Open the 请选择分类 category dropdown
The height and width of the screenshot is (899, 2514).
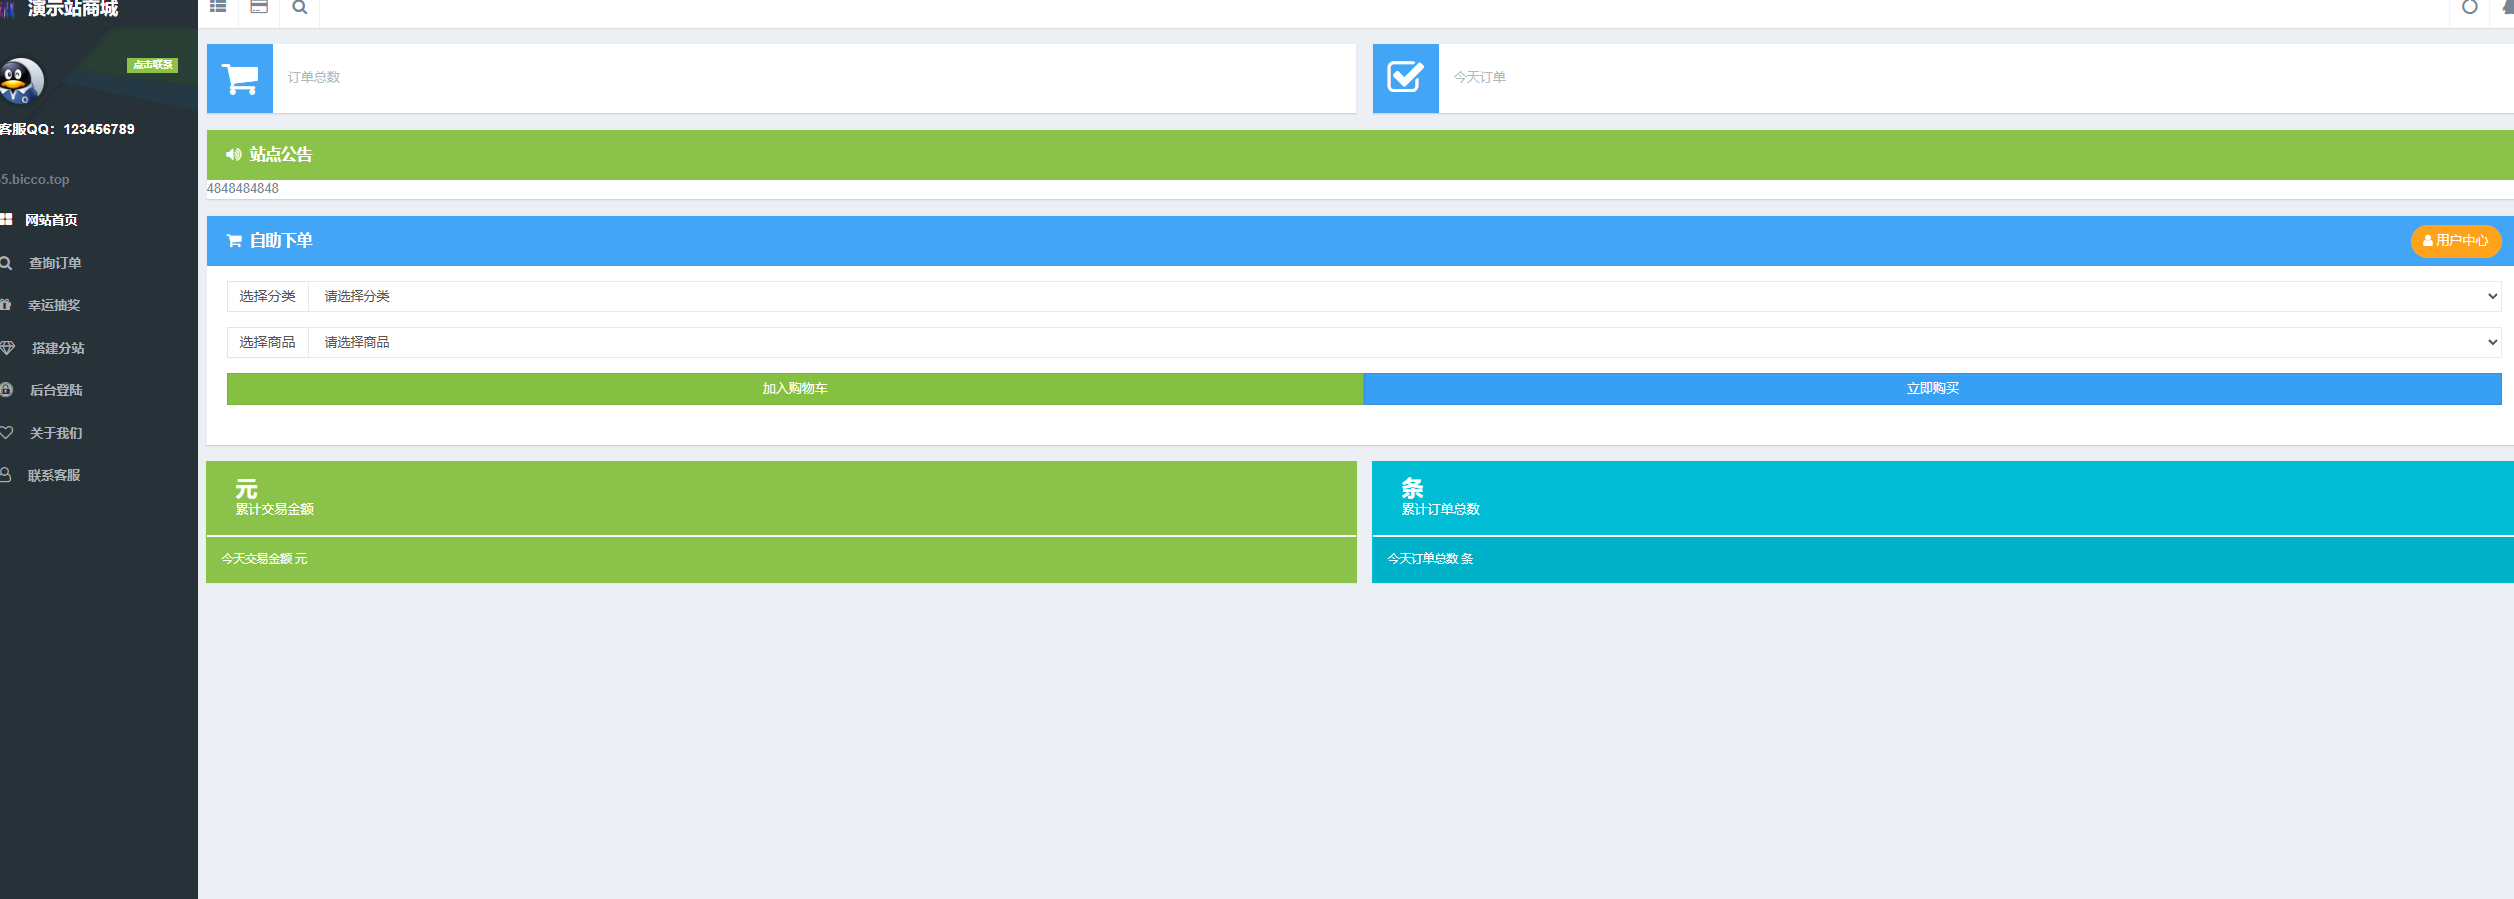tap(1404, 297)
